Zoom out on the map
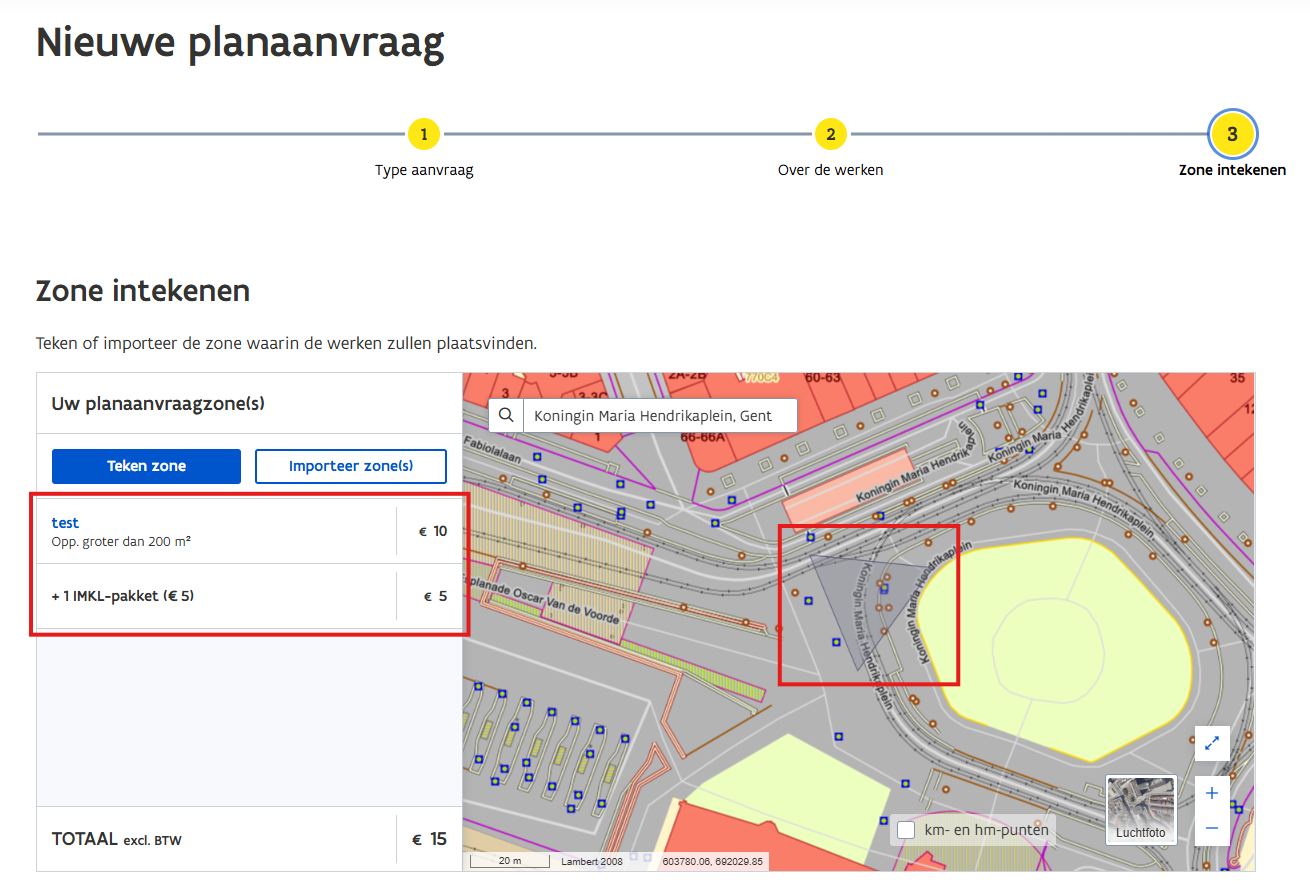1310x891 pixels. click(x=1212, y=828)
